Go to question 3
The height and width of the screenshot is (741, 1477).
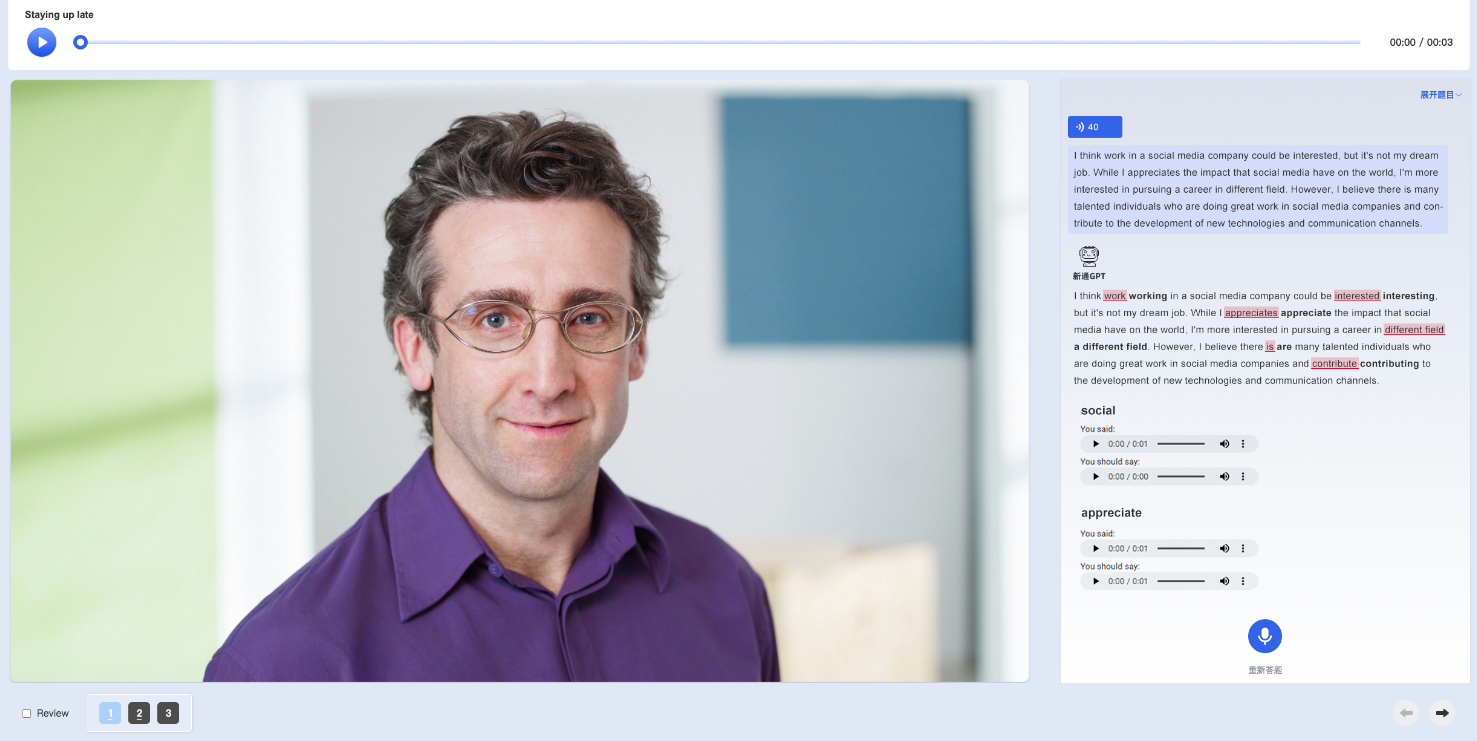coord(168,713)
